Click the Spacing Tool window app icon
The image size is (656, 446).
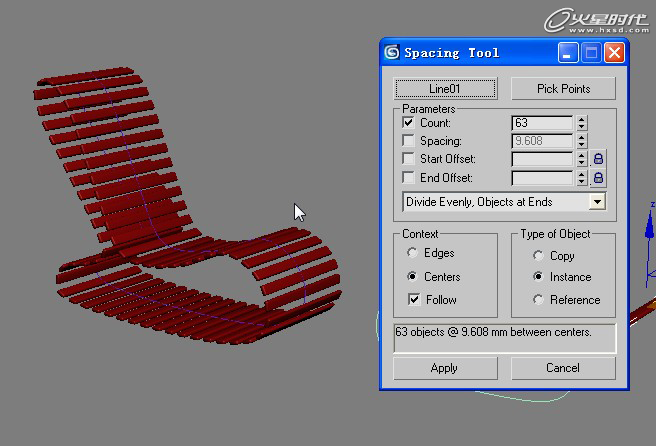click(392, 53)
